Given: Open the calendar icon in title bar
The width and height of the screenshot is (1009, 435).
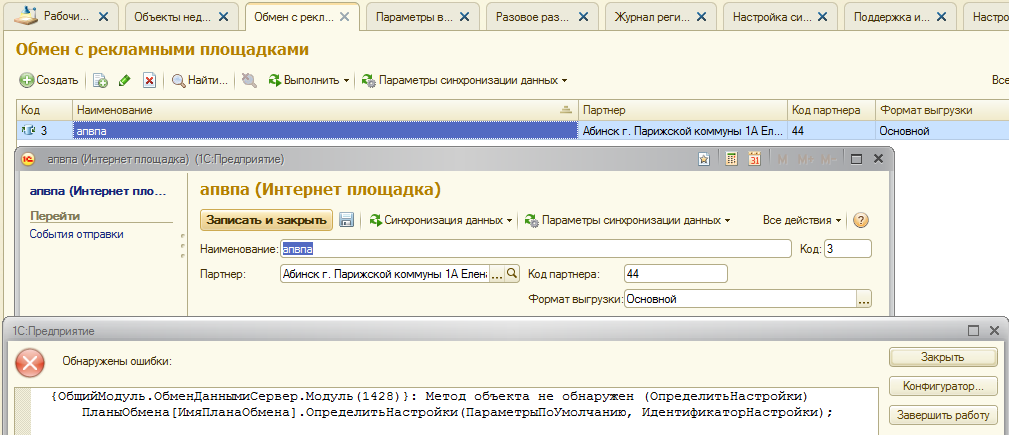Looking at the screenshot, I should pyautogui.click(x=755, y=159).
